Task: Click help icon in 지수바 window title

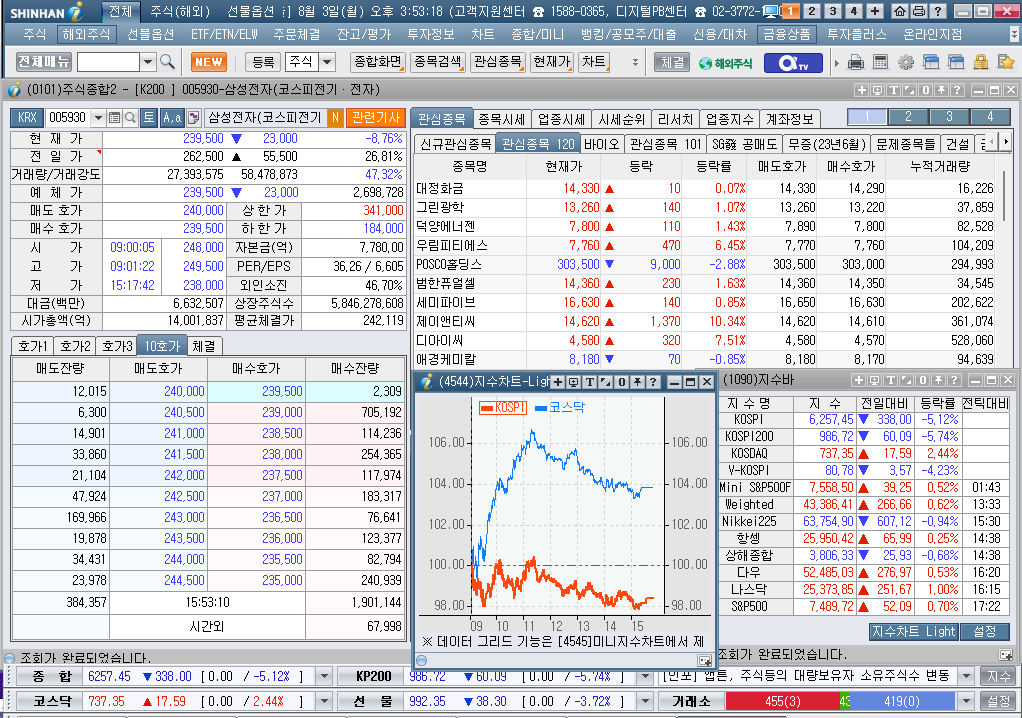Action: coord(954,380)
